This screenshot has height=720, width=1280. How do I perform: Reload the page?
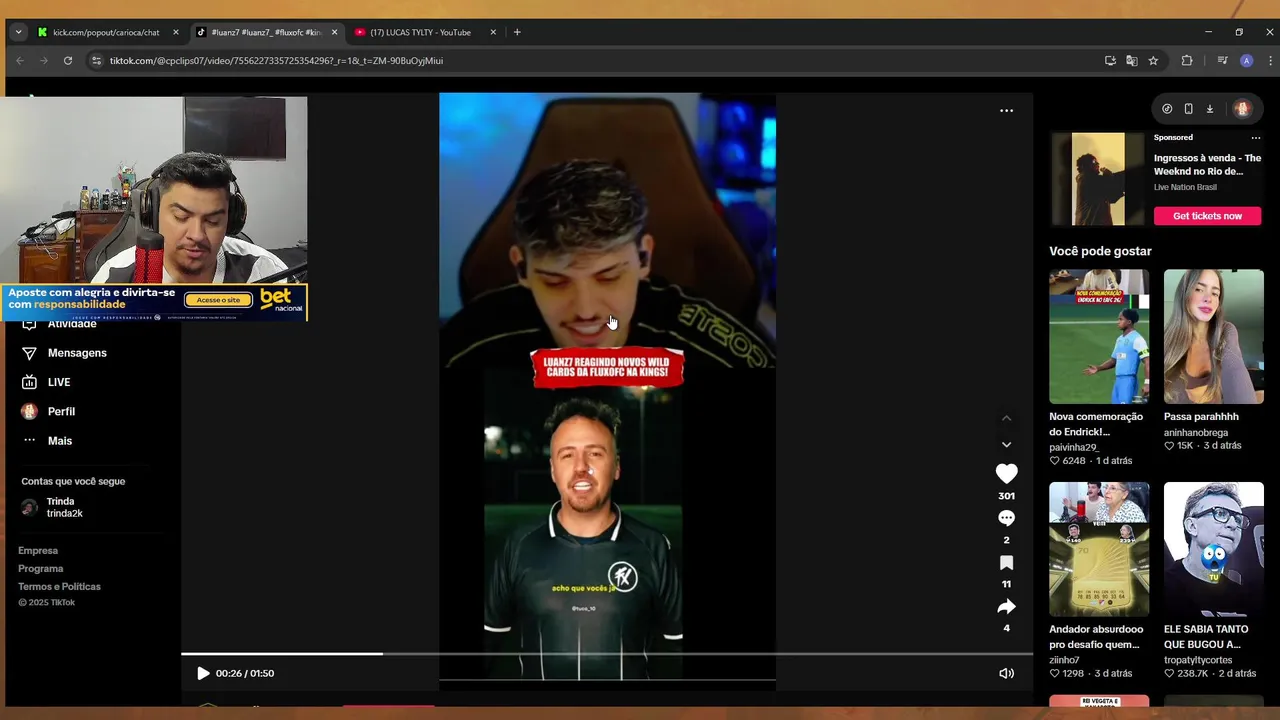pos(68,60)
